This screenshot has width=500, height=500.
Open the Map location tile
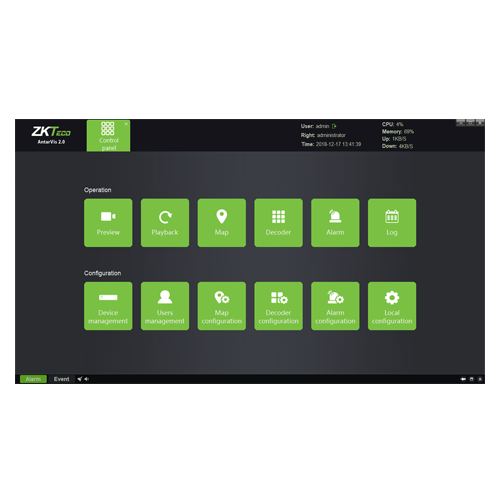(222, 223)
